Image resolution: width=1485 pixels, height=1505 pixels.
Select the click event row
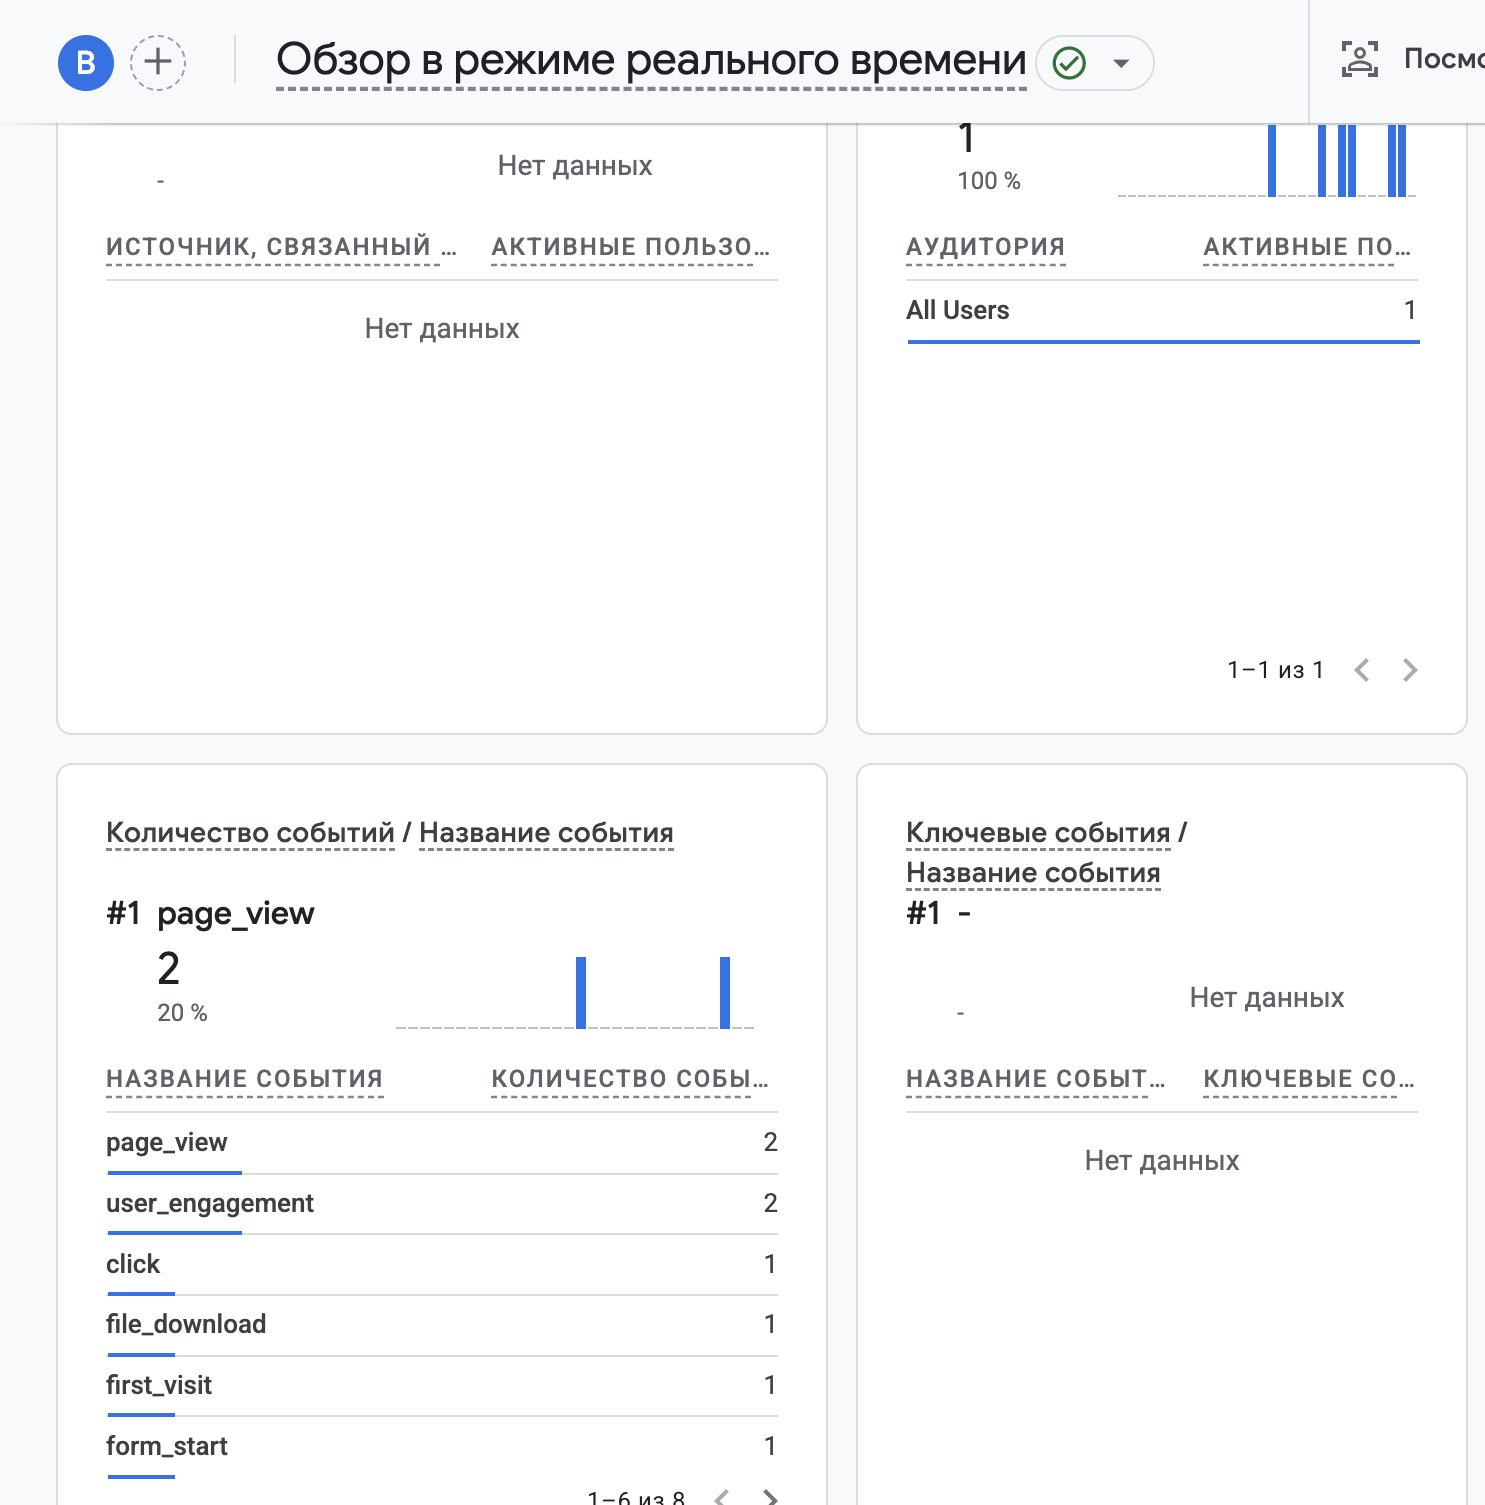tap(442, 1265)
